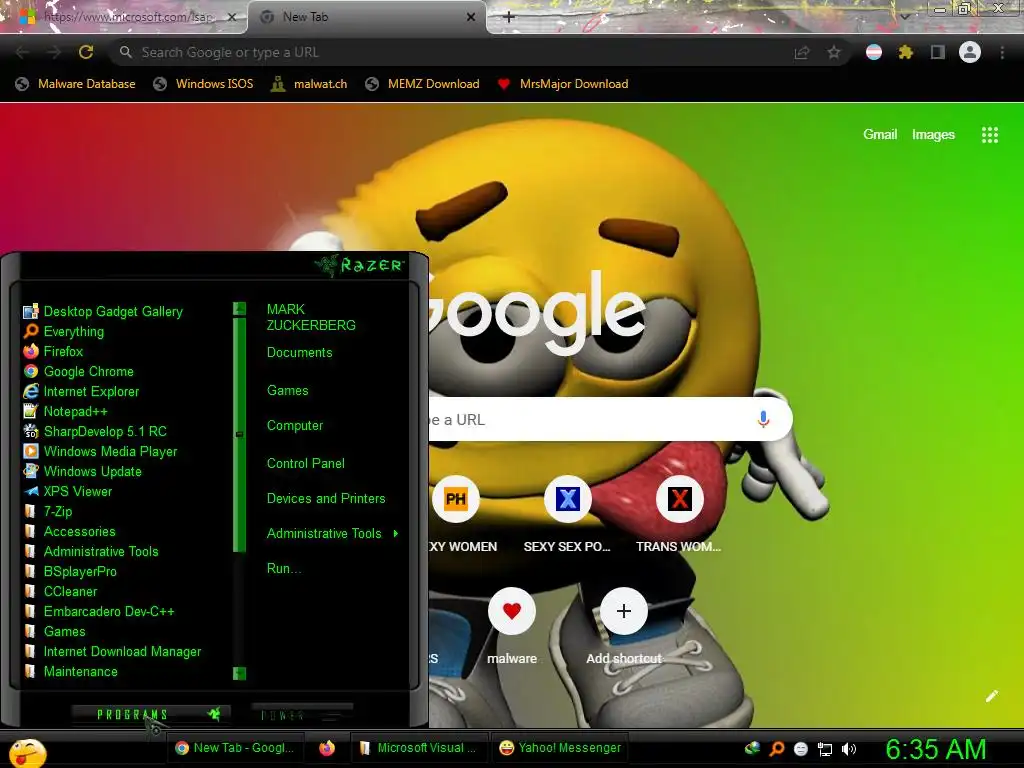Expand the CCleaner folder

click(x=60, y=592)
